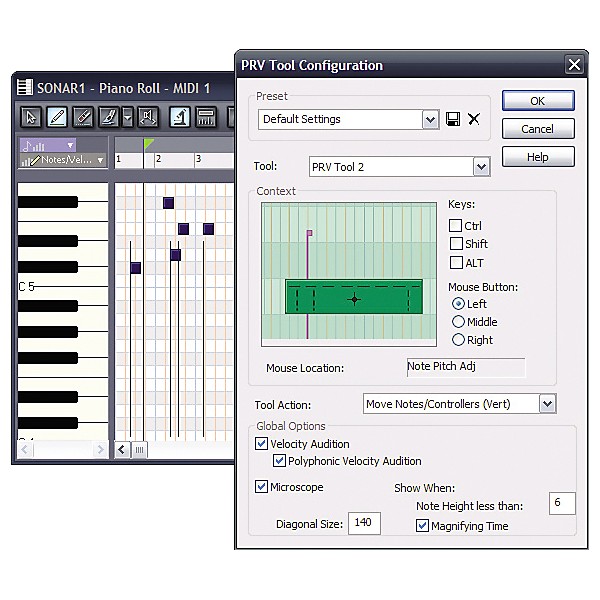Toggle the Velocity Audition checkbox
The image size is (600, 600).
click(x=261, y=444)
